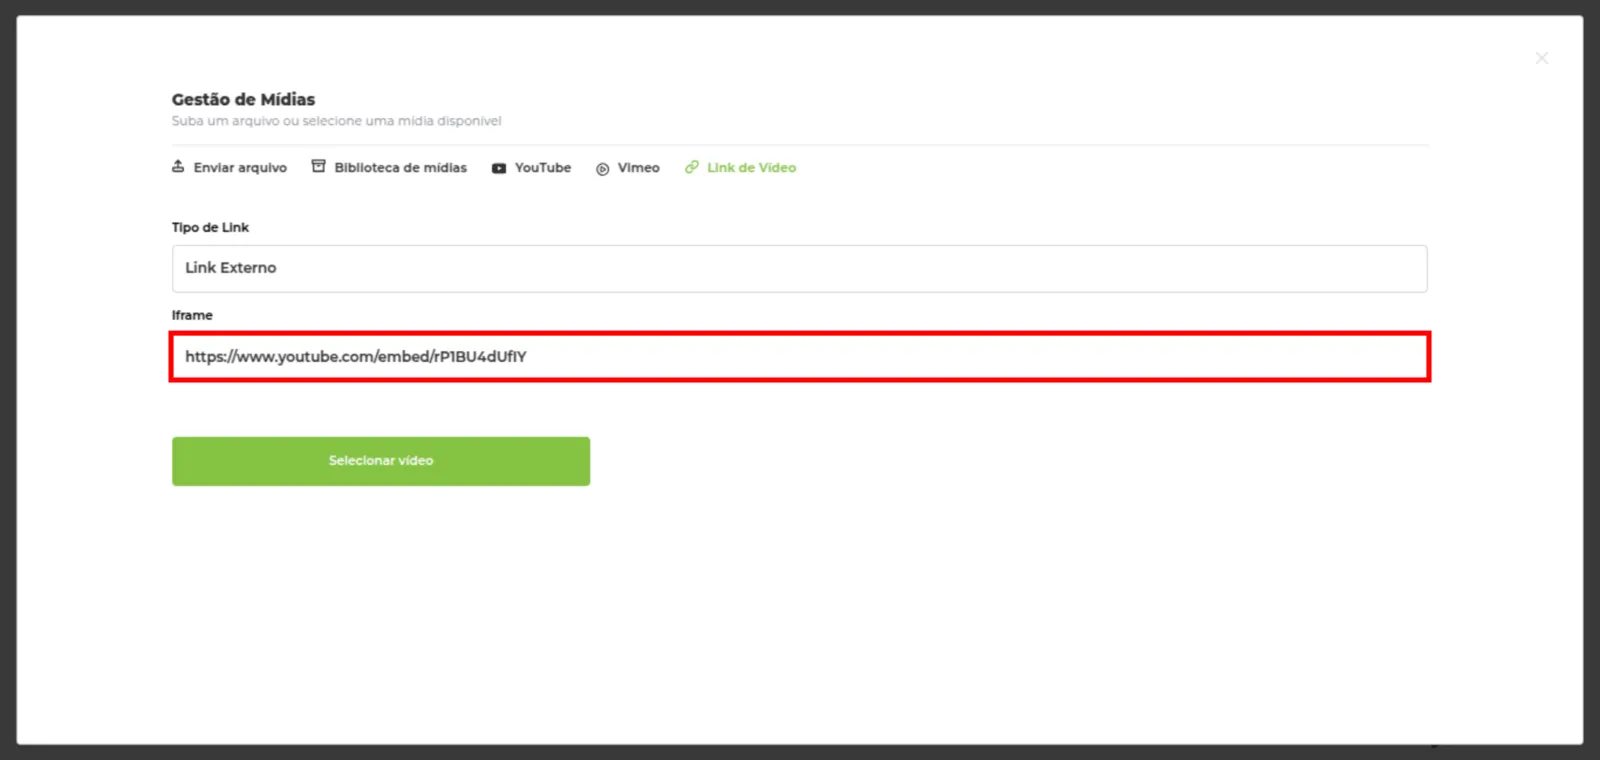Close the Gestão de Mídias dialog

click(x=1542, y=58)
